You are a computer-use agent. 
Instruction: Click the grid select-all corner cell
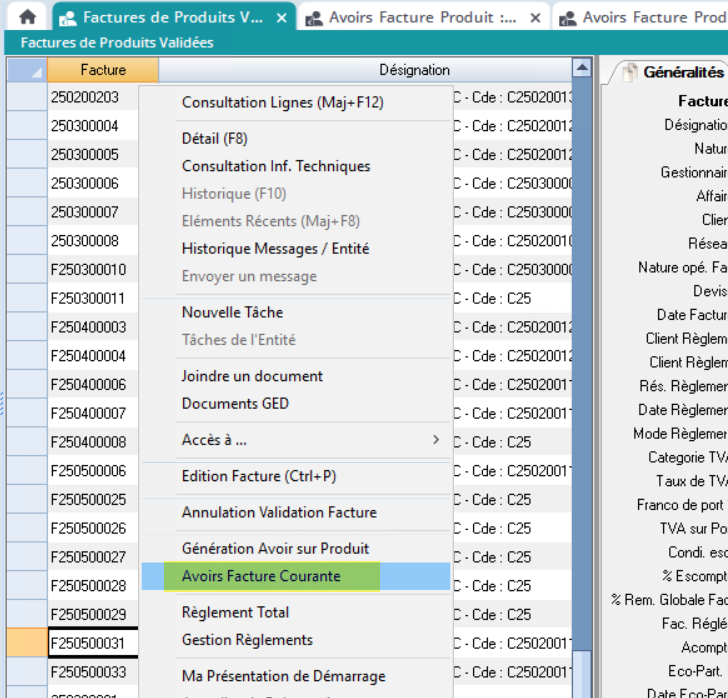point(26,70)
